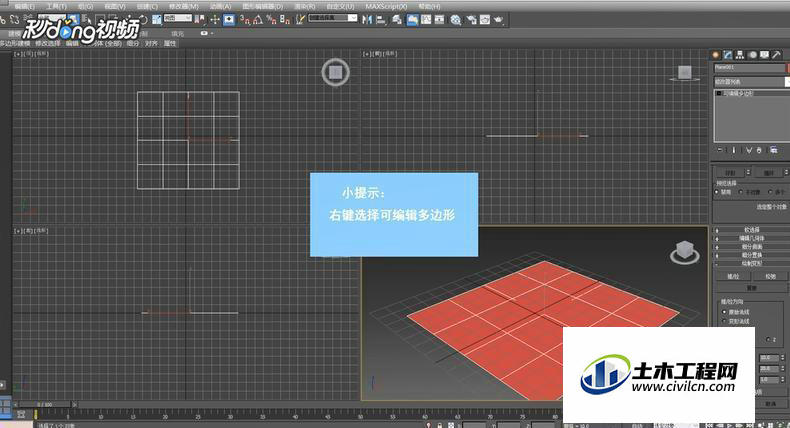This screenshot has height=428, width=790.
Task: Click the configure modifier sets icon
Action: click(773, 150)
